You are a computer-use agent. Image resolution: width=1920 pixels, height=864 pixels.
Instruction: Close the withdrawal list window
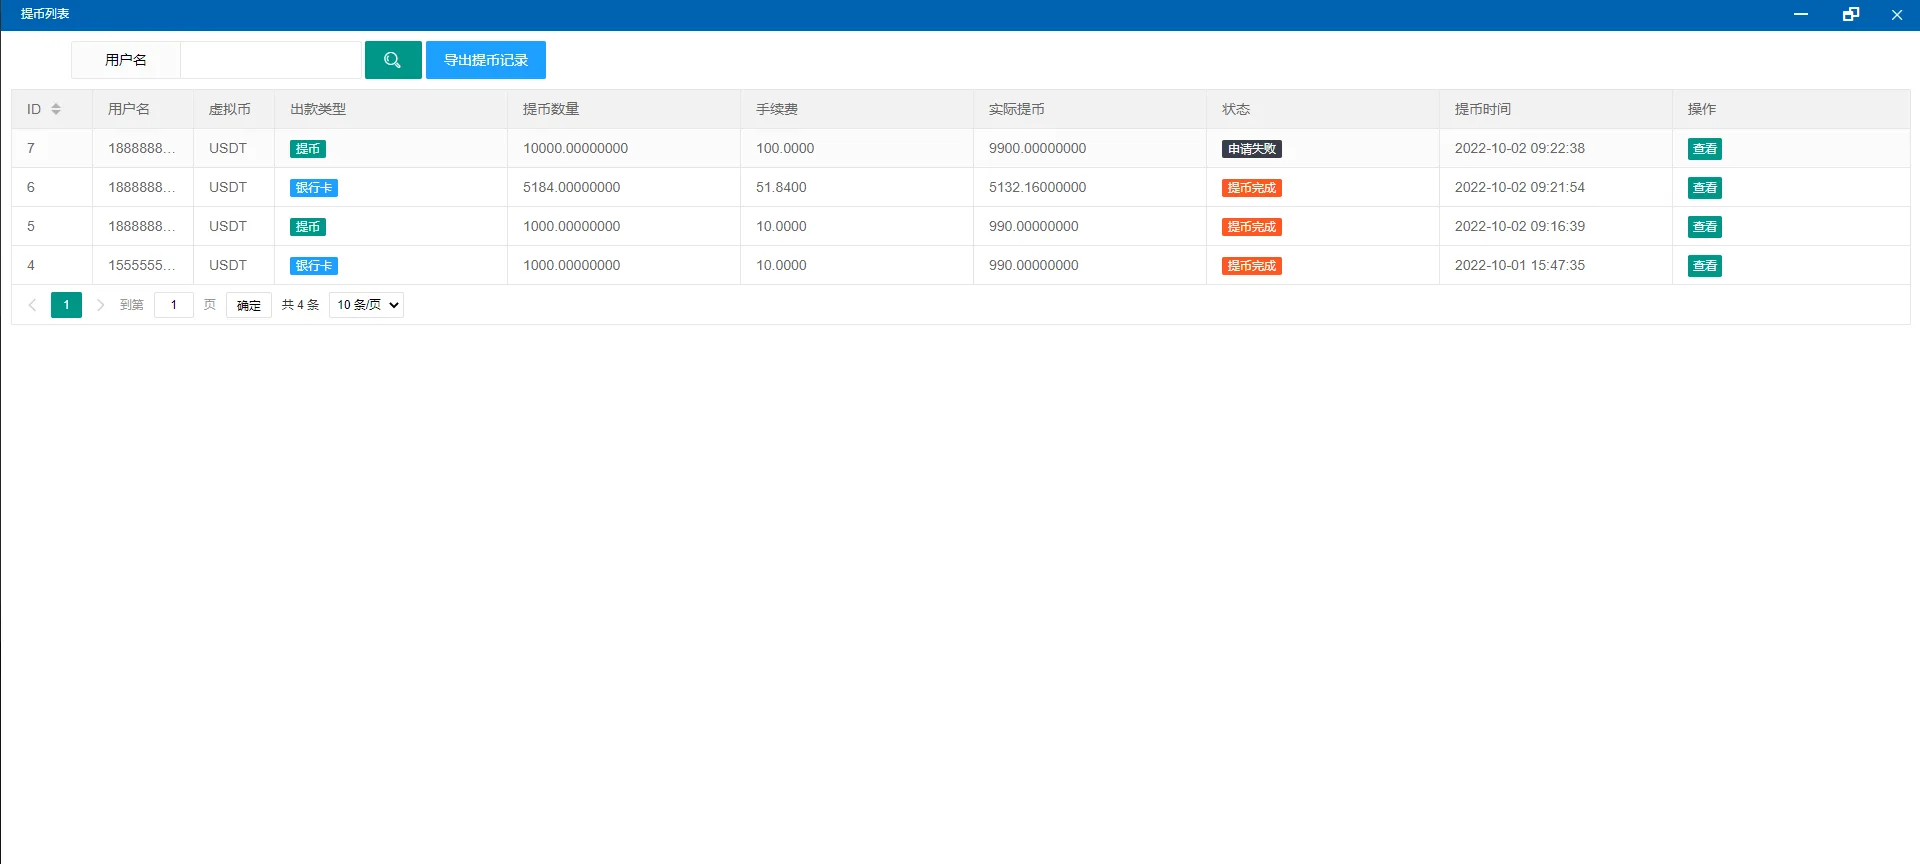click(1896, 14)
